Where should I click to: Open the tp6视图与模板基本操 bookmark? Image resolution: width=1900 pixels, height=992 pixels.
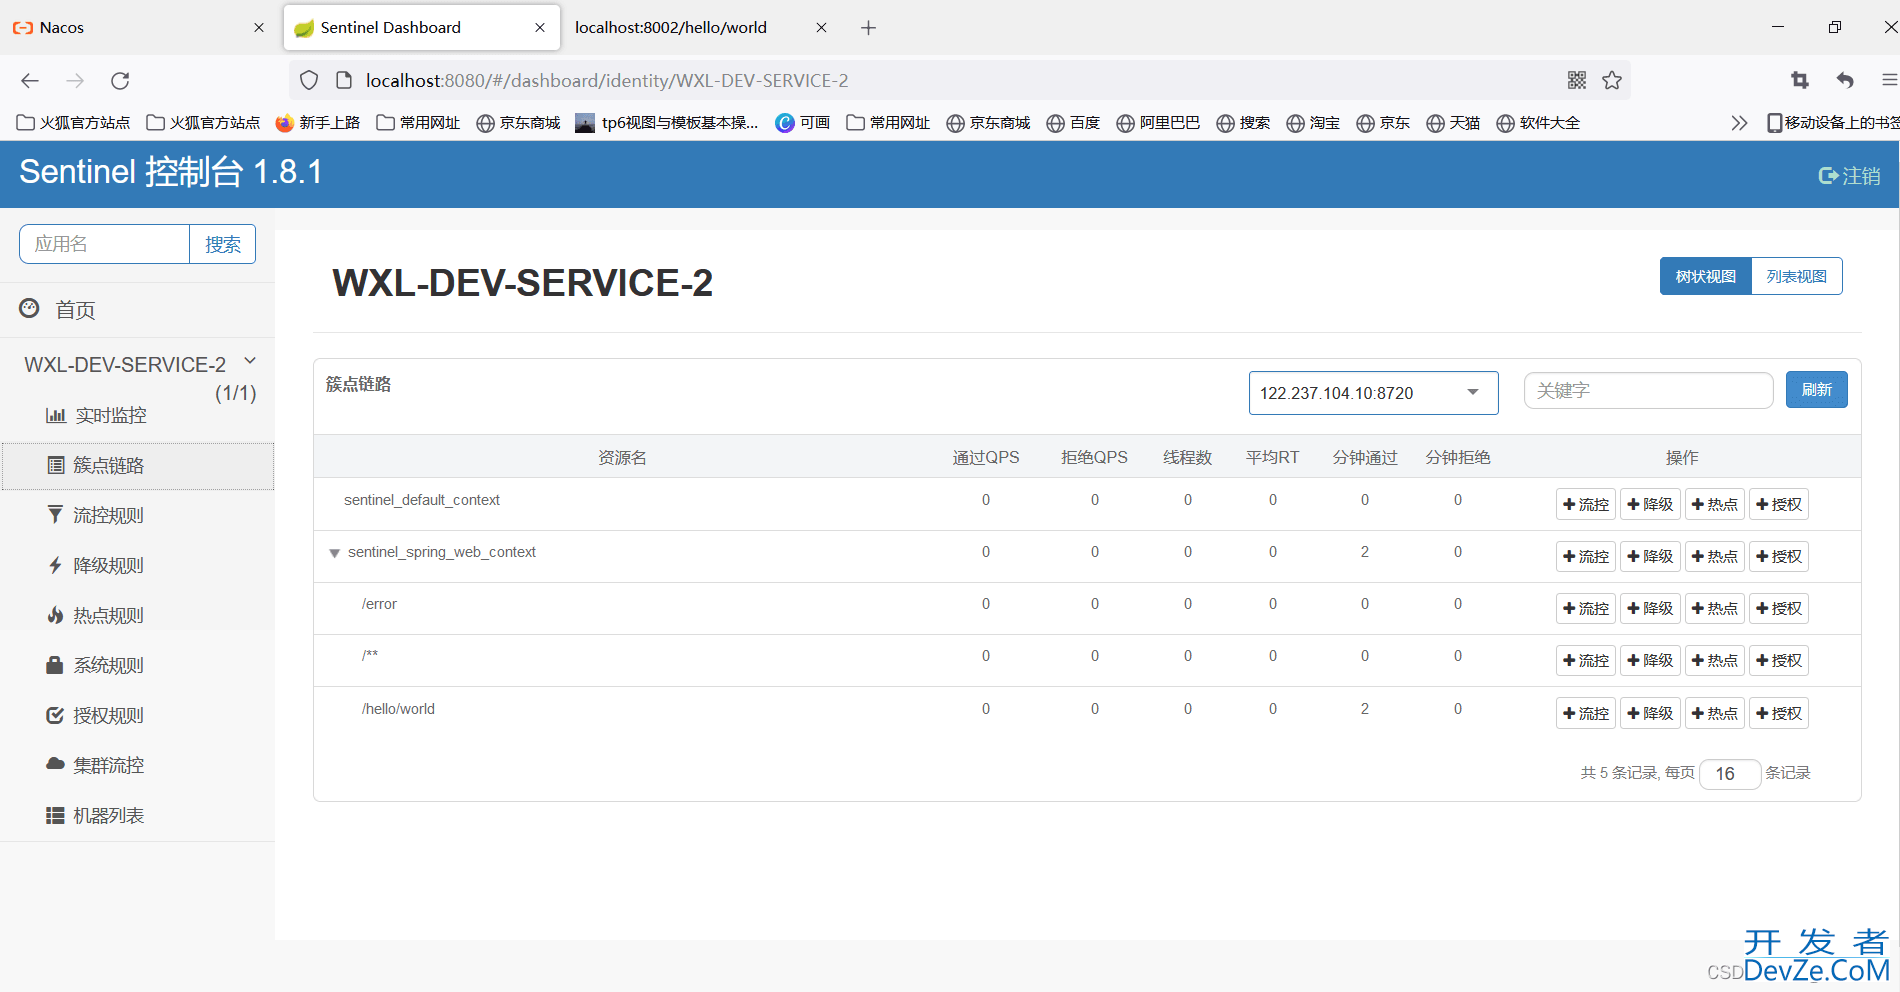click(x=667, y=123)
